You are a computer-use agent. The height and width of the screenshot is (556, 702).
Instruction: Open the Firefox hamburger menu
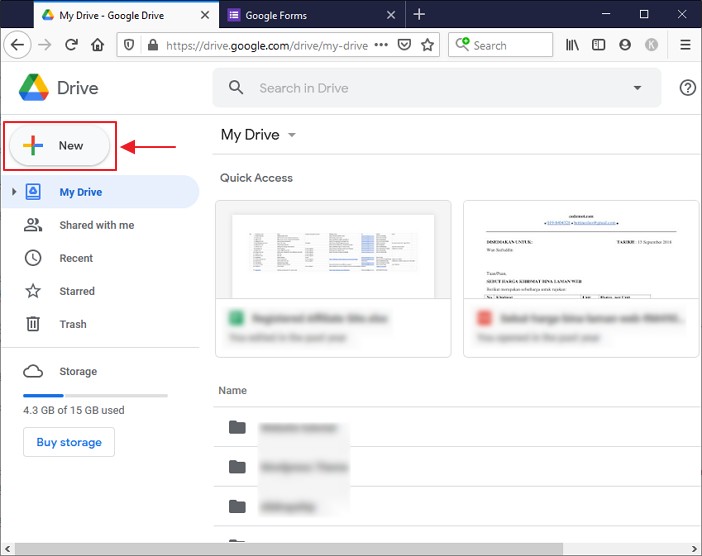pos(685,45)
